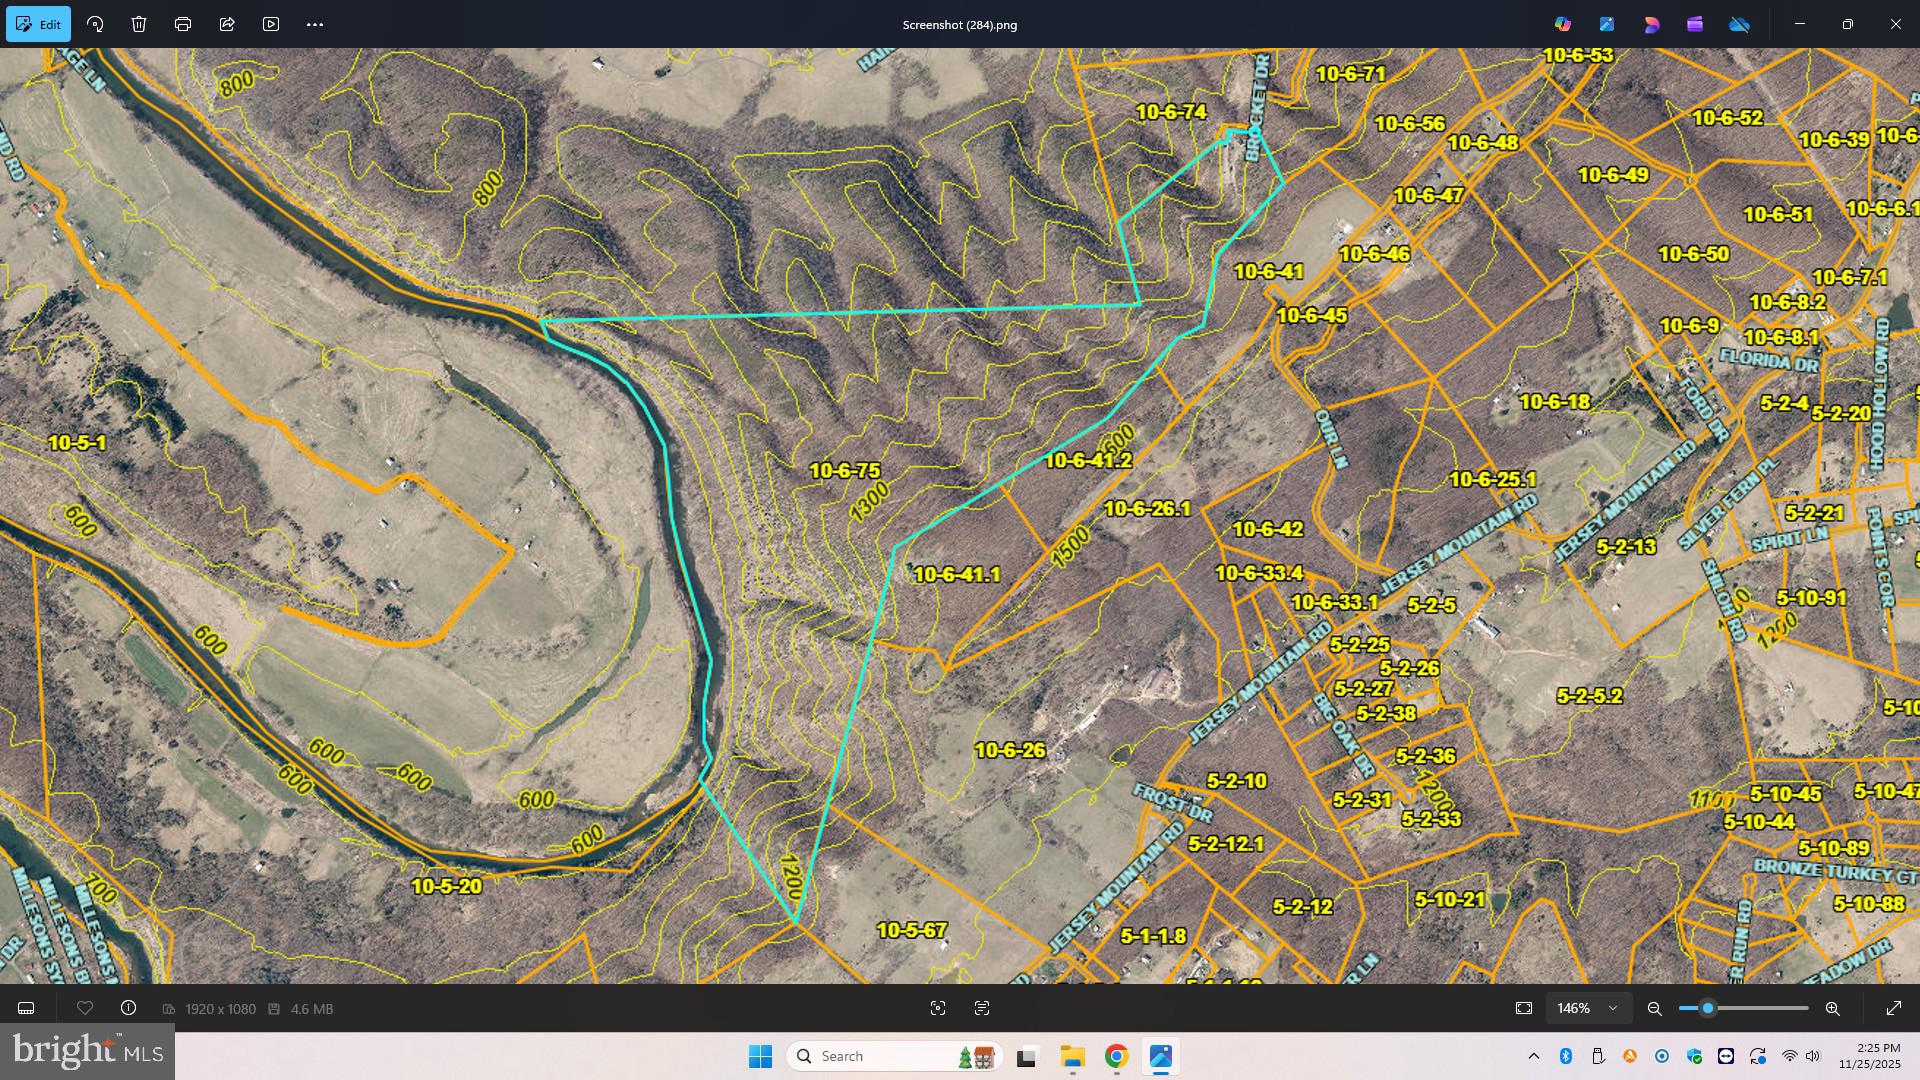Click the zoom slider handle
This screenshot has width=1920, height=1080.
(1708, 1008)
